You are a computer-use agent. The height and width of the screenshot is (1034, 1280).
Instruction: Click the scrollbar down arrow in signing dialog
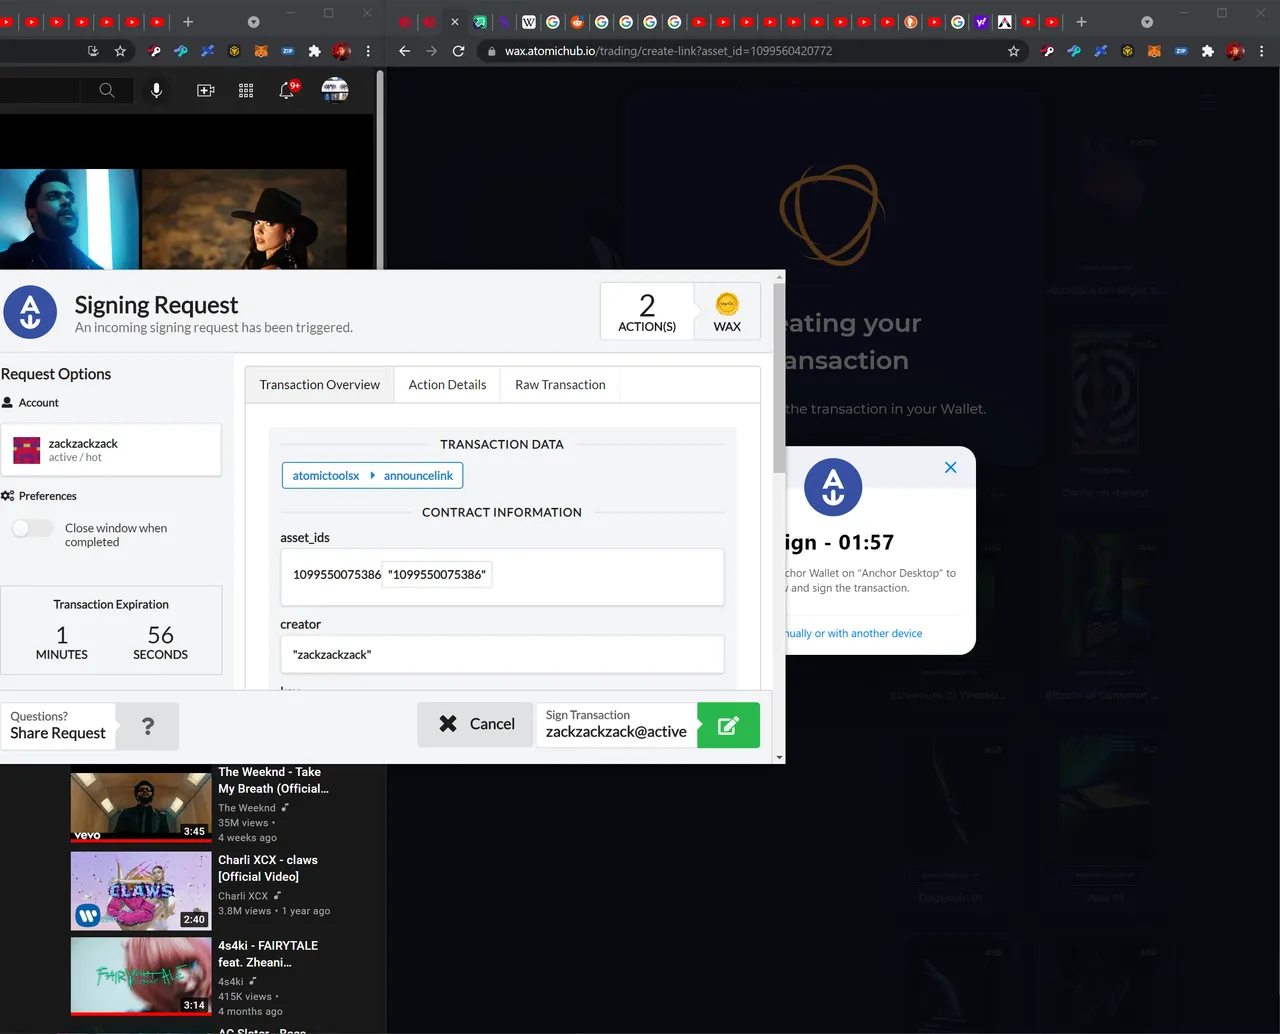click(x=779, y=757)
